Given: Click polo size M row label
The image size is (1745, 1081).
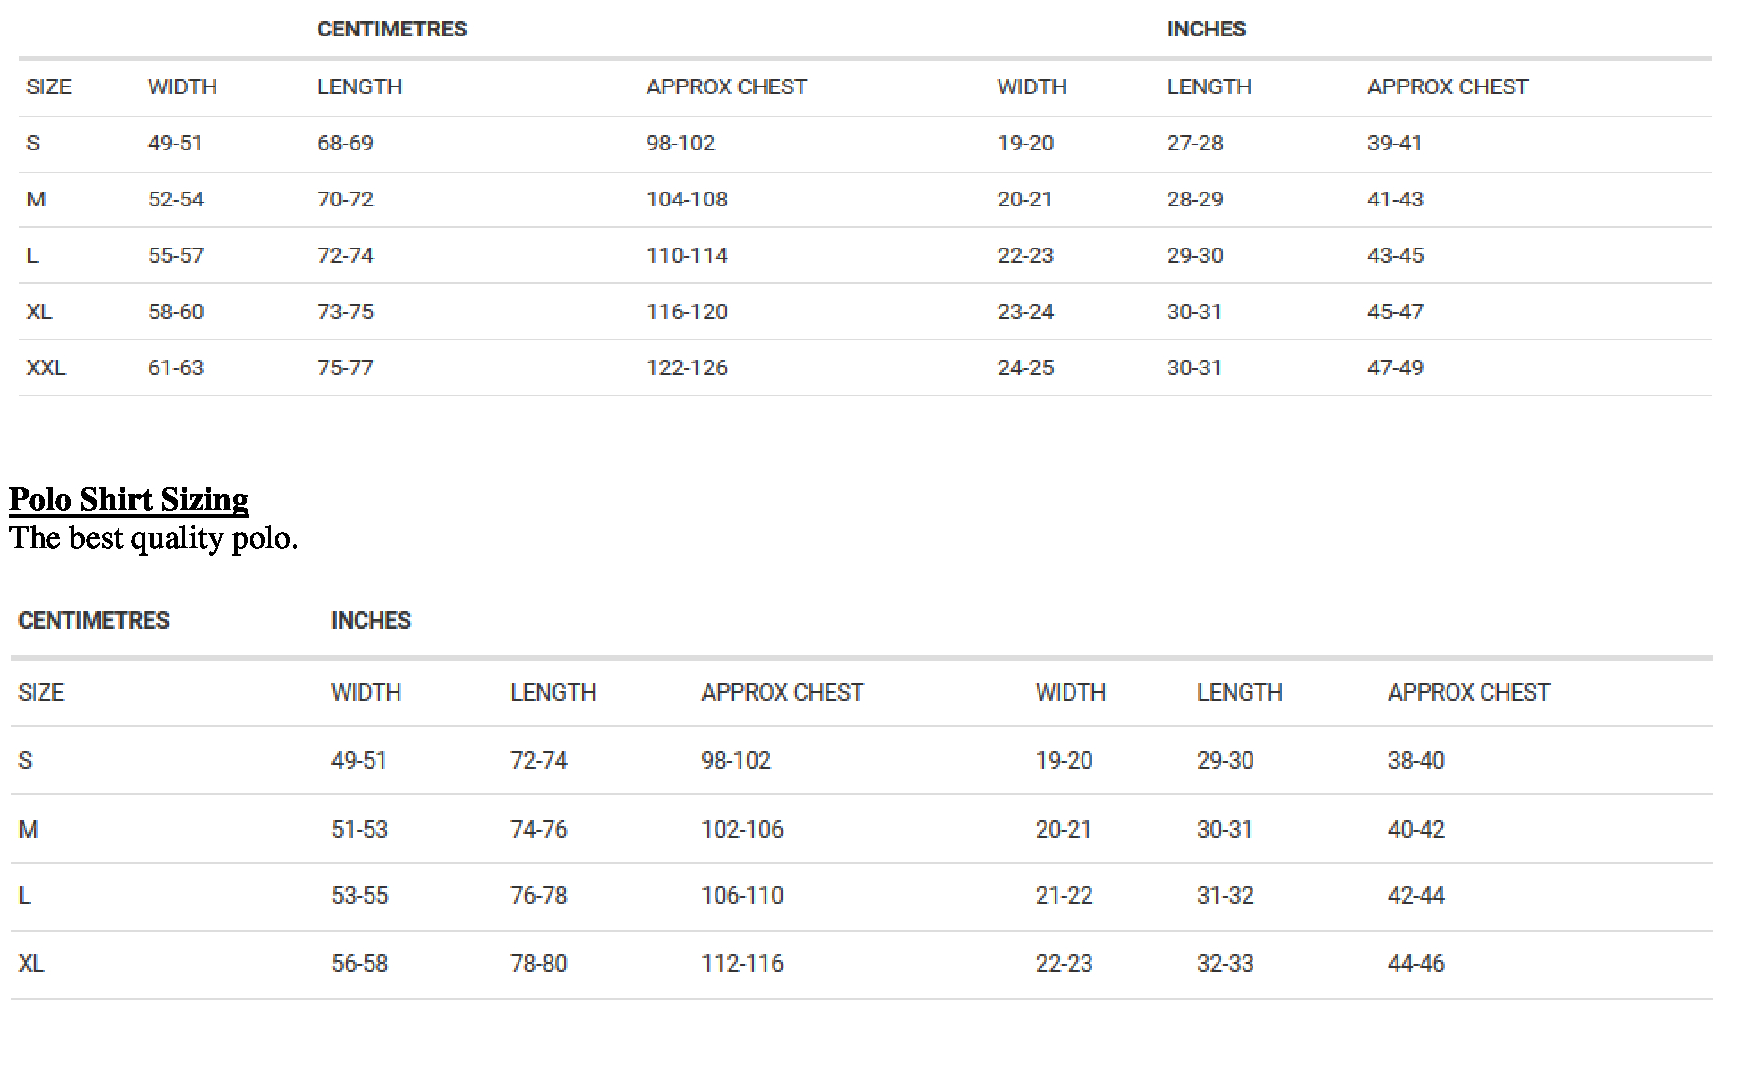Looking at the screenshot, I should (28, 829).
